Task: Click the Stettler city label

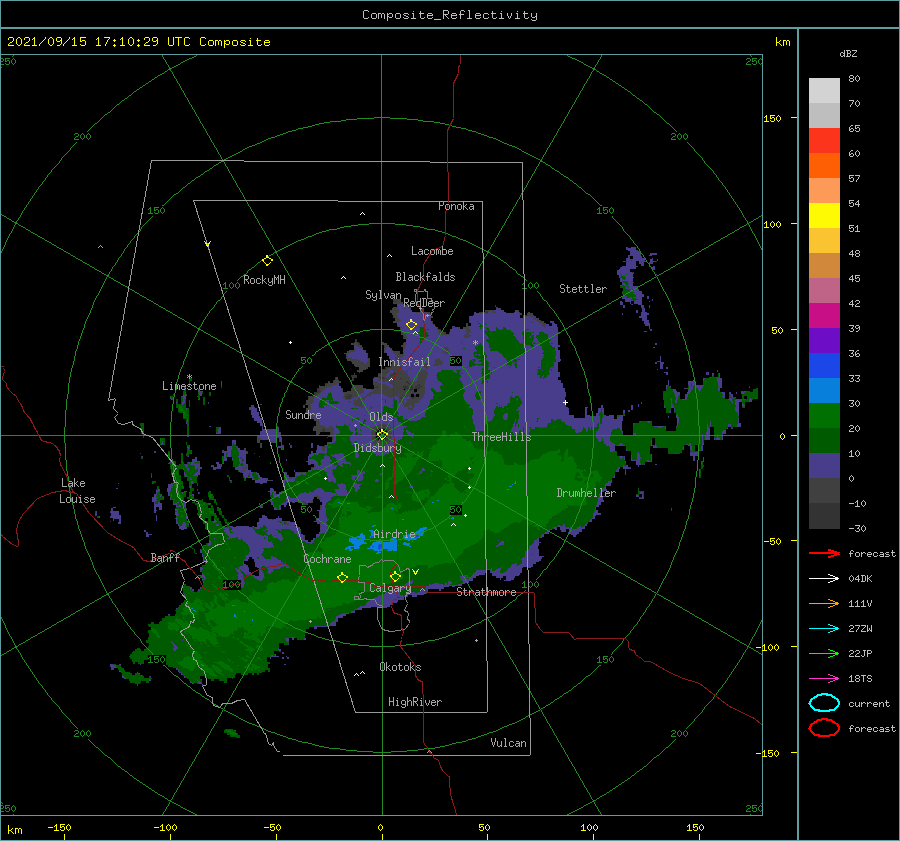Action: (583, 289)
